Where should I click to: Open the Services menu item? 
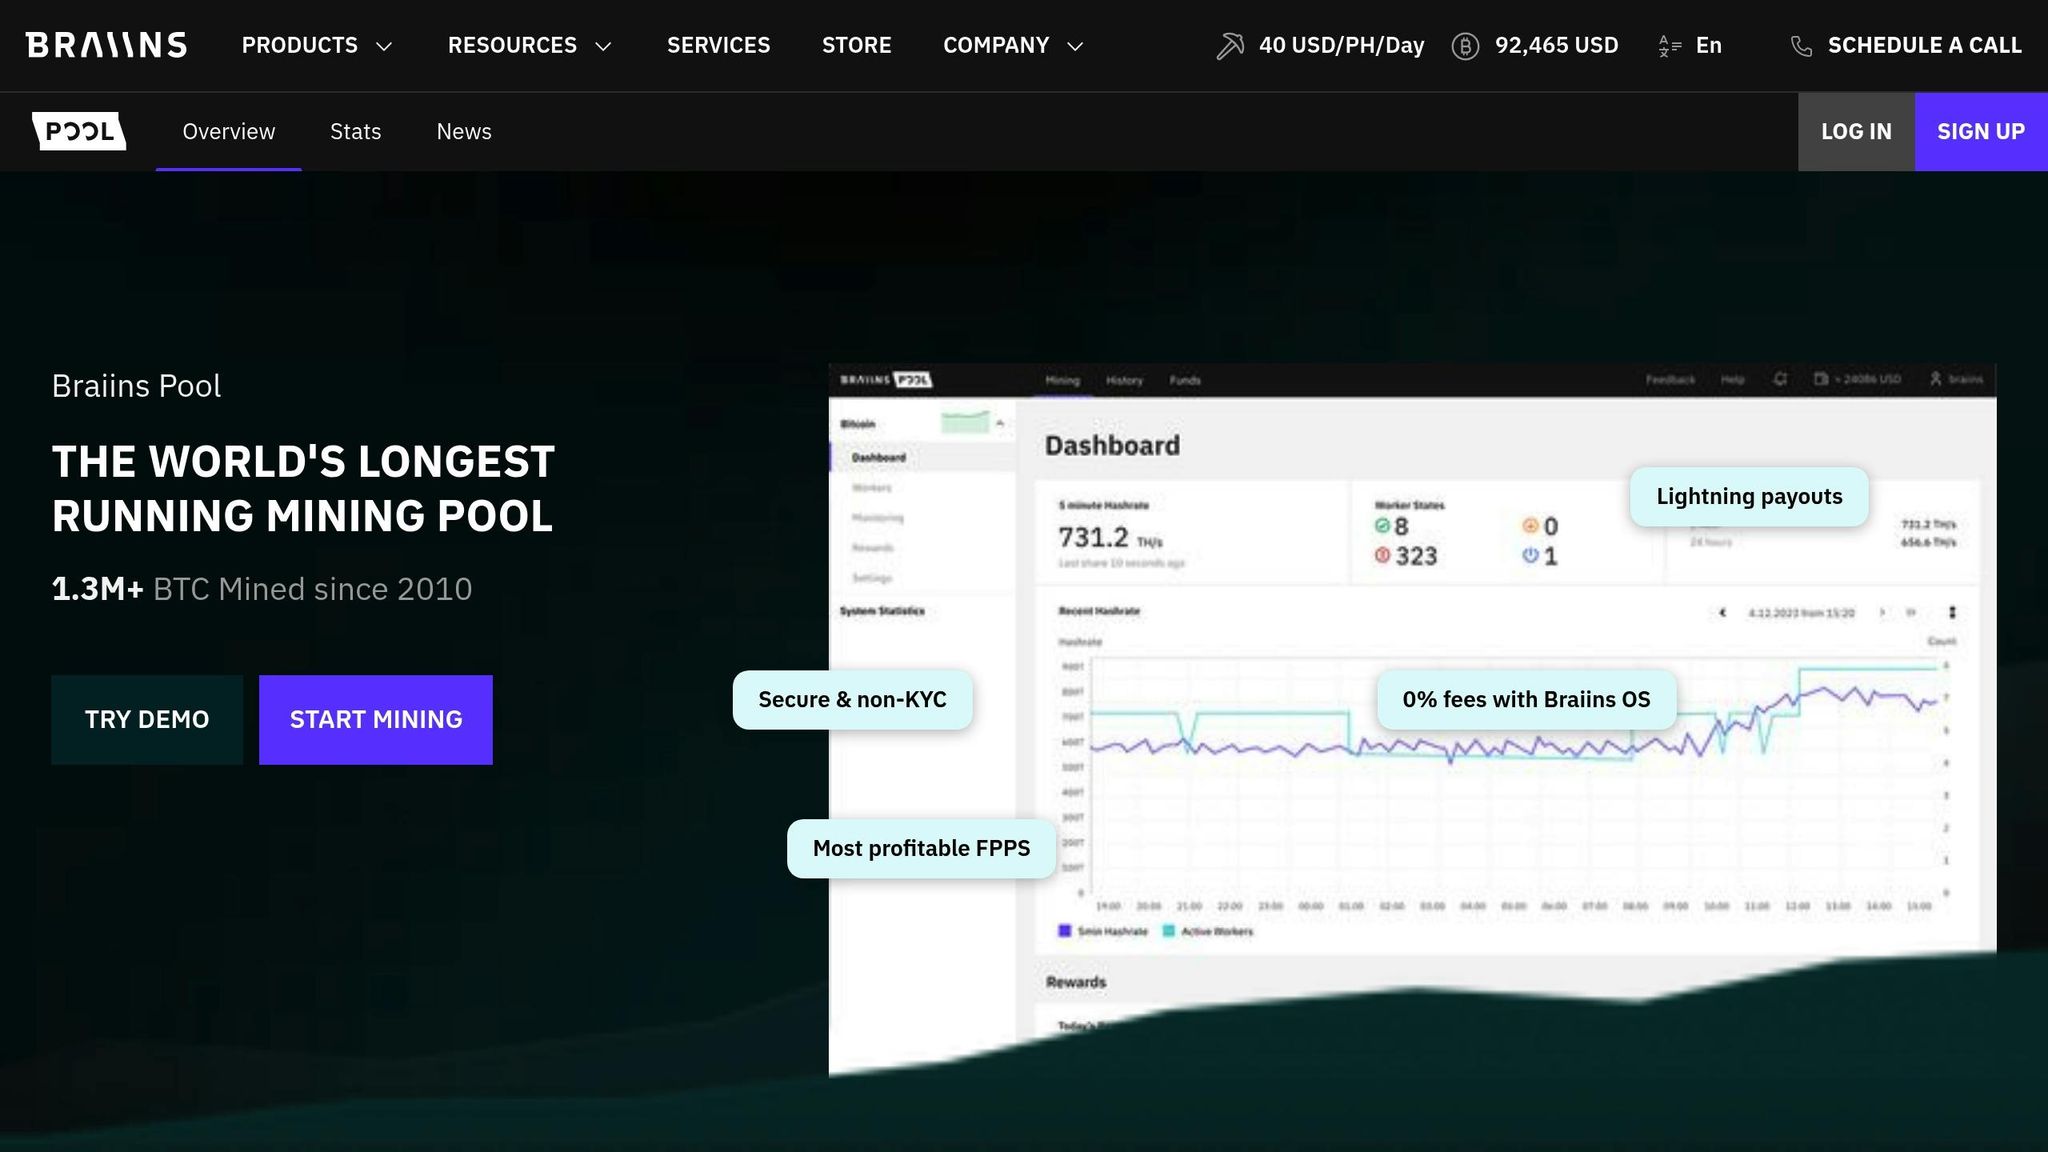718,46
